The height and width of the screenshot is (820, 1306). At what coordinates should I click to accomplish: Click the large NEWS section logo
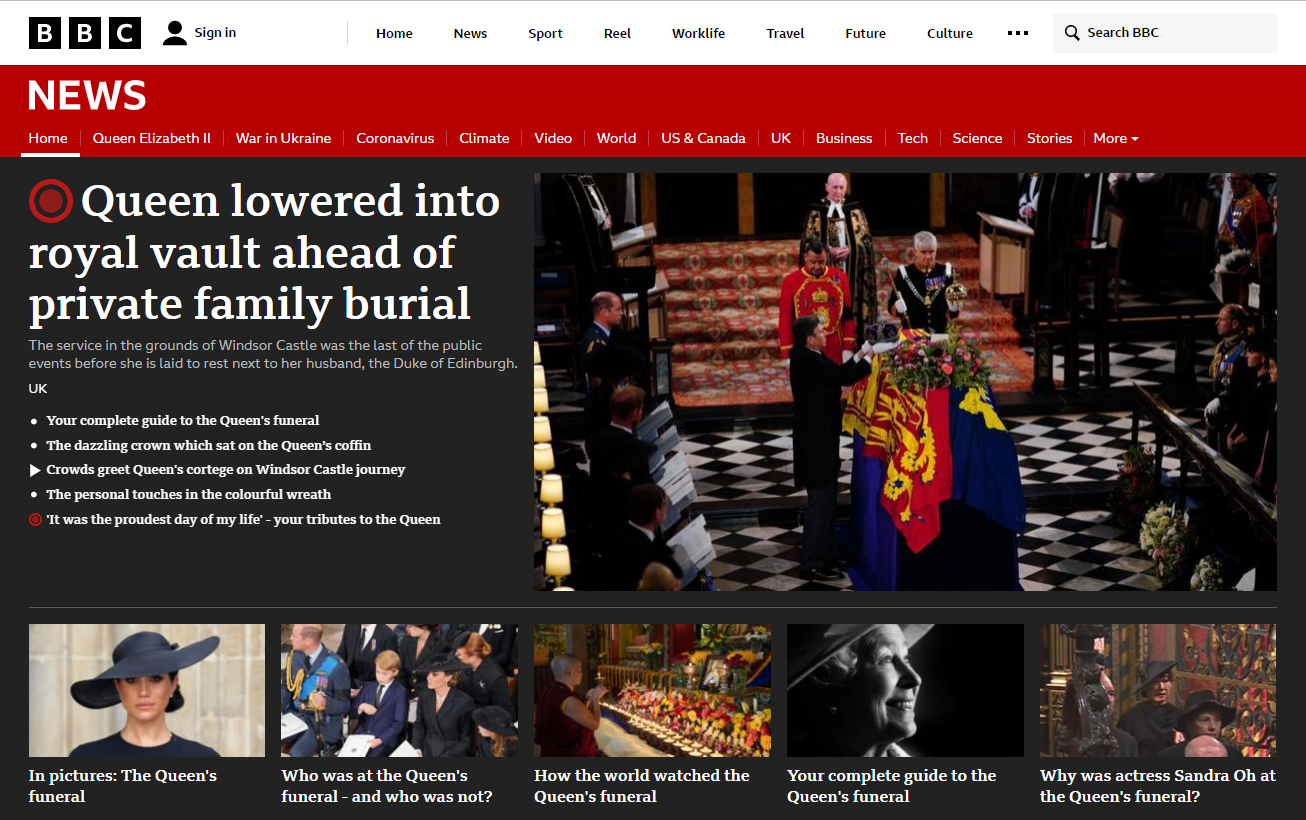(x=87, y=96)
